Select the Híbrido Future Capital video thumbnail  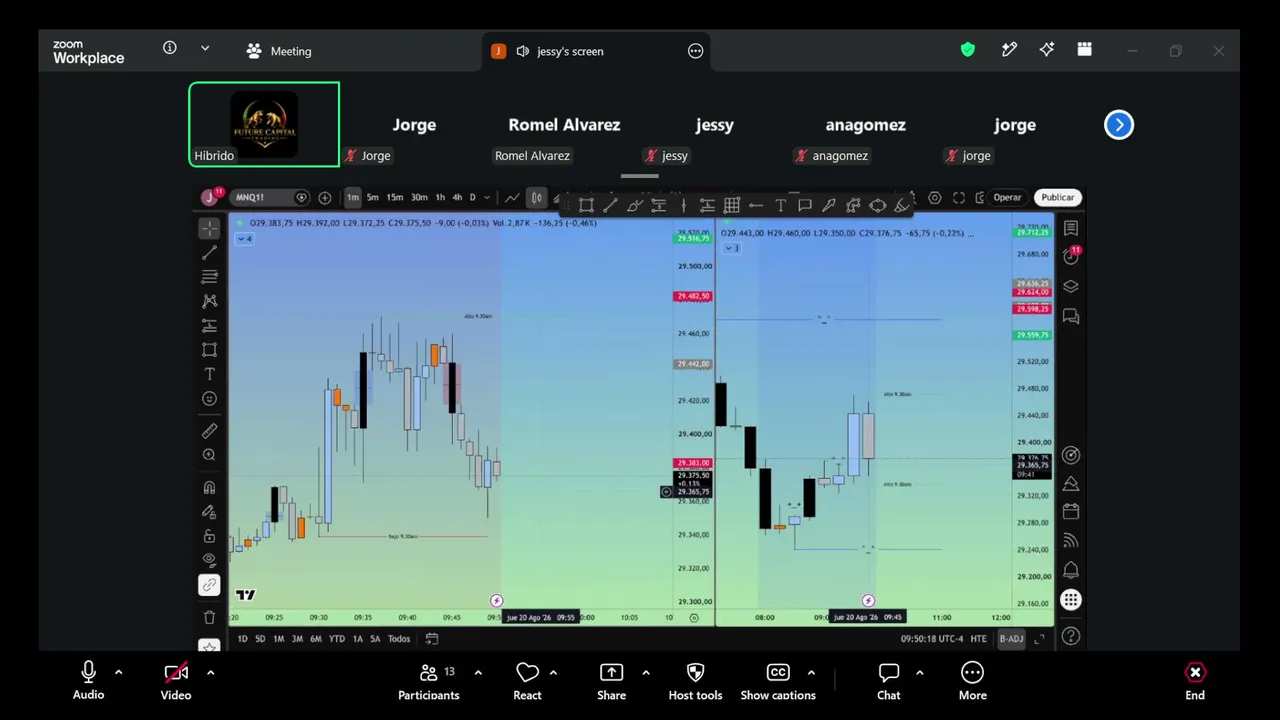(264, 124)
